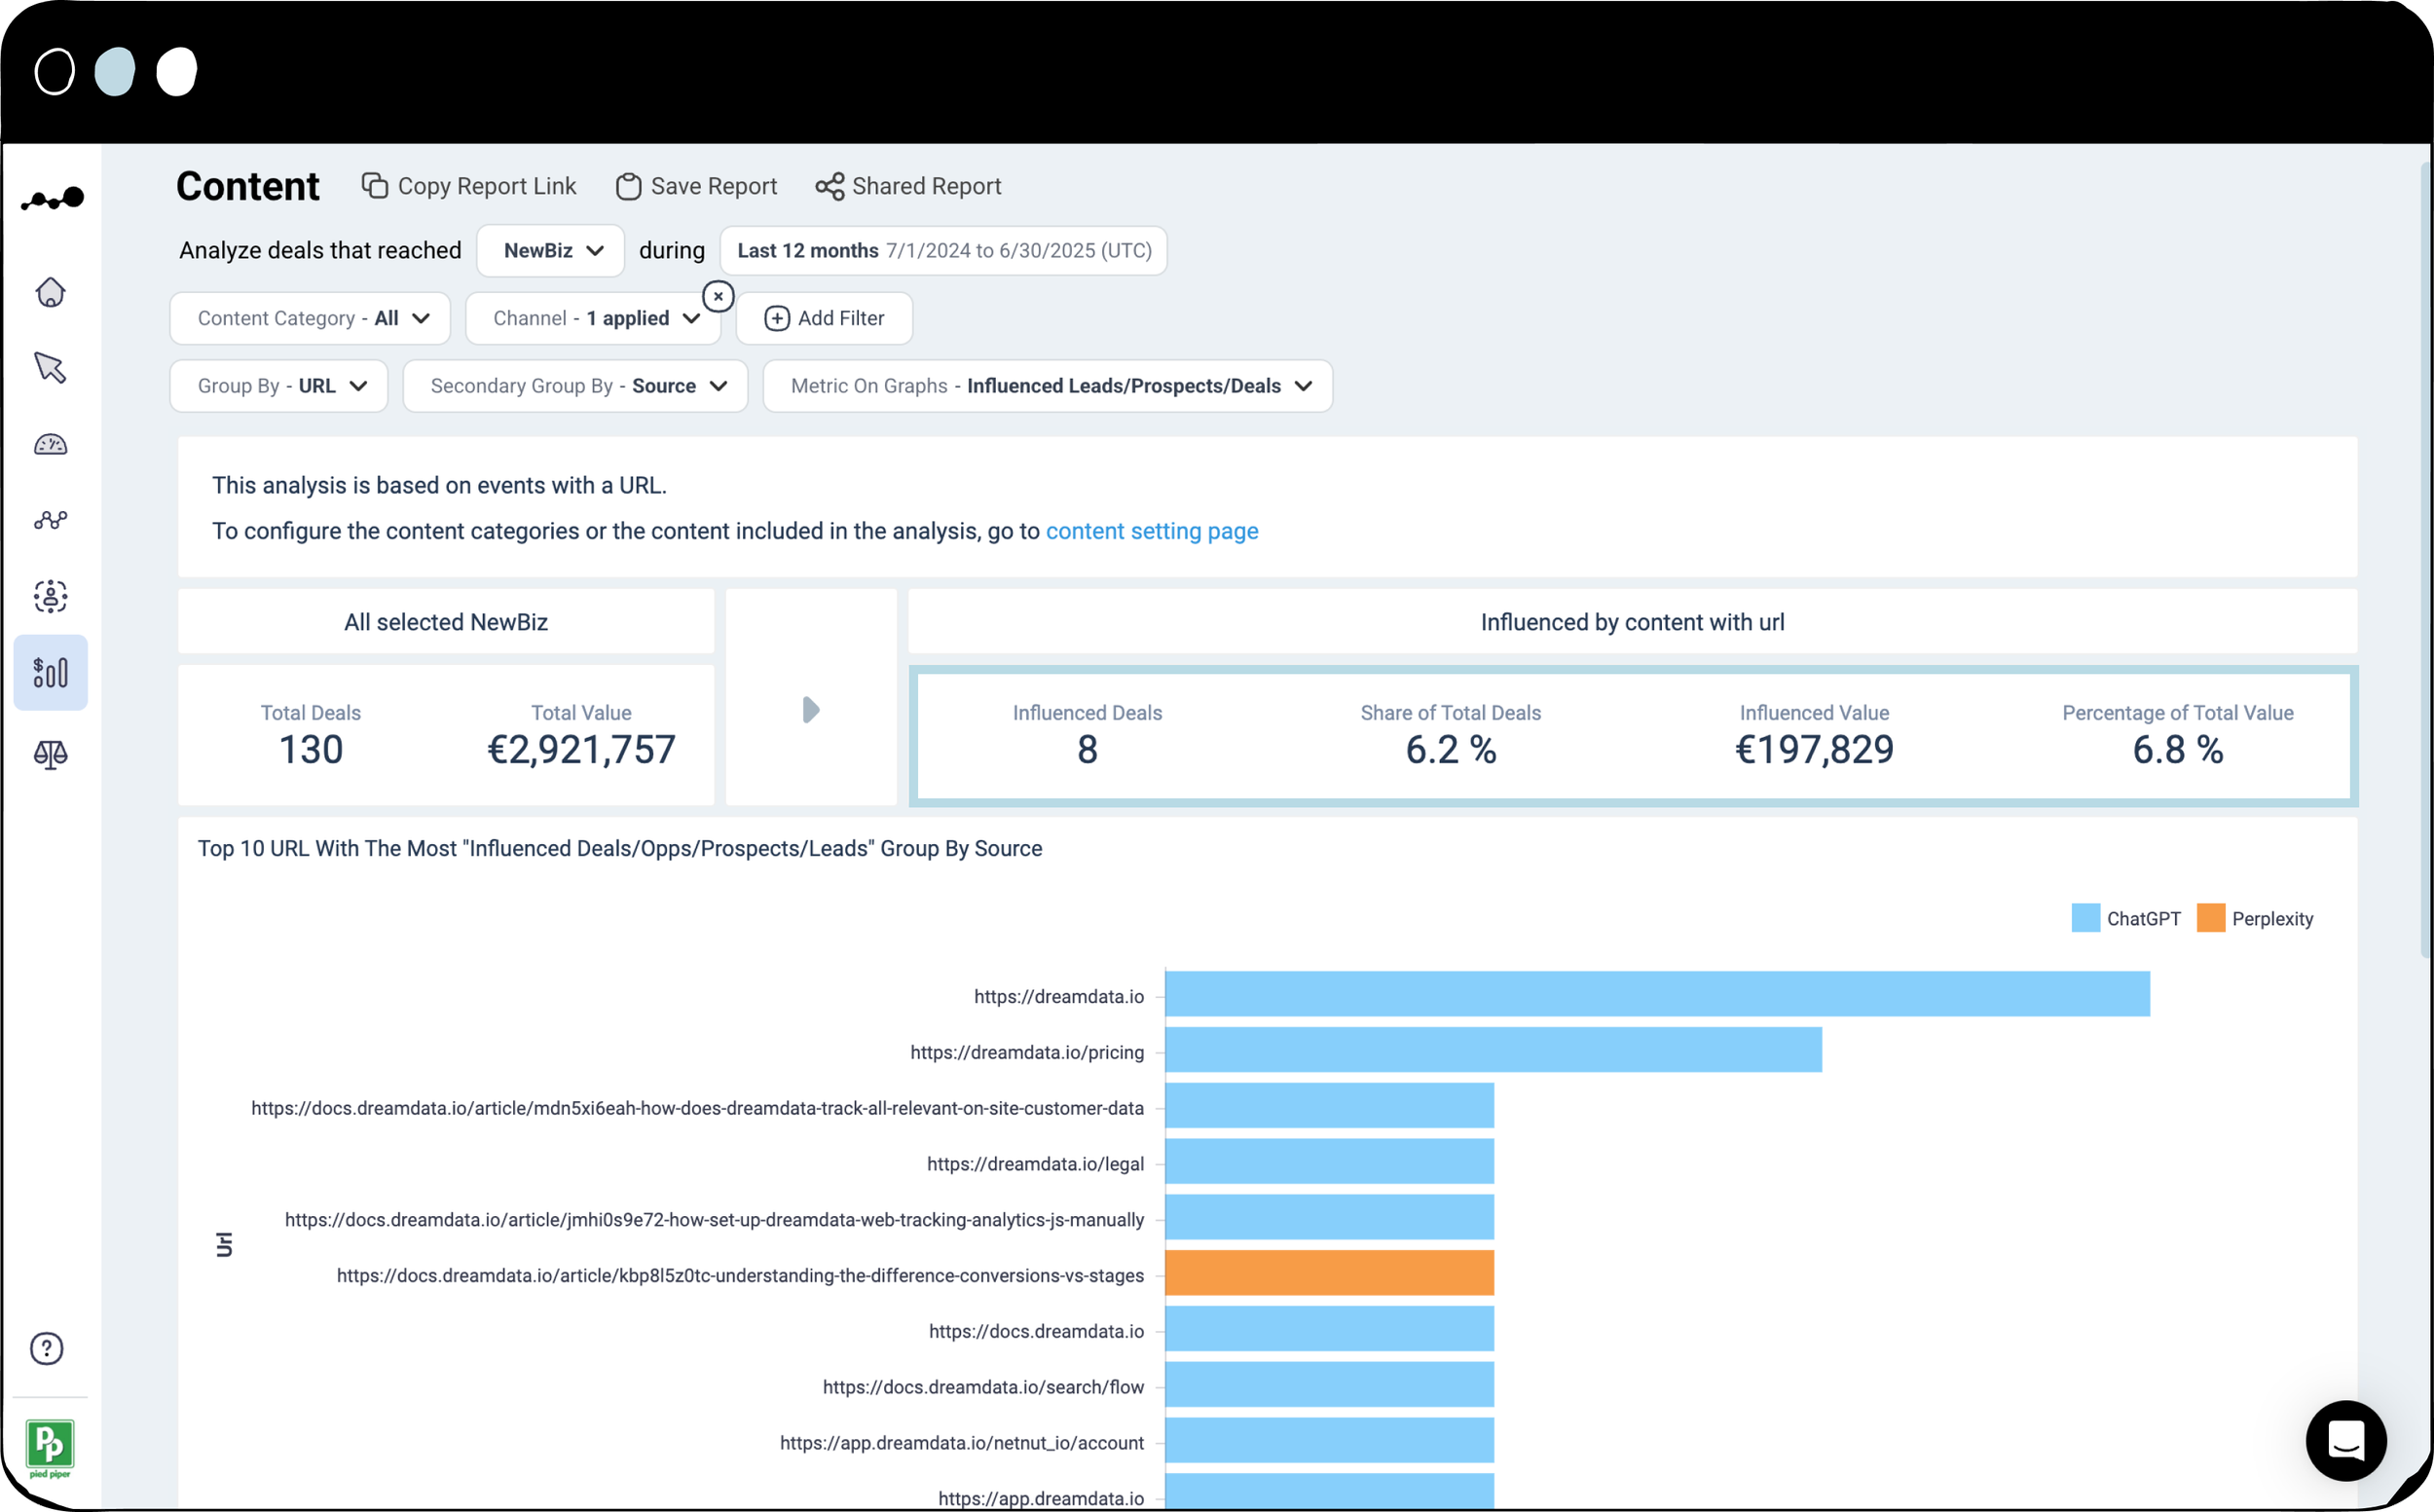
Task: Click the Save Report clipboard icon
Action: [x=628, y=186]
